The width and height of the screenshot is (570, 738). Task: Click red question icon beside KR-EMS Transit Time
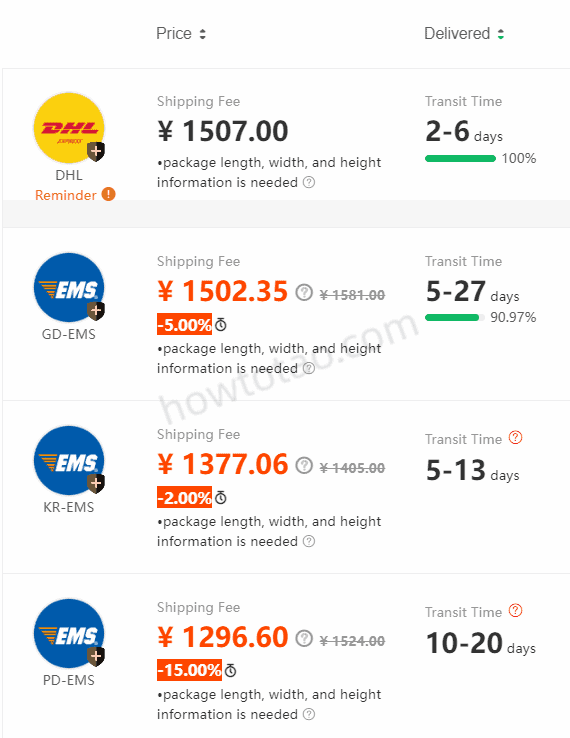click(516, 438)
